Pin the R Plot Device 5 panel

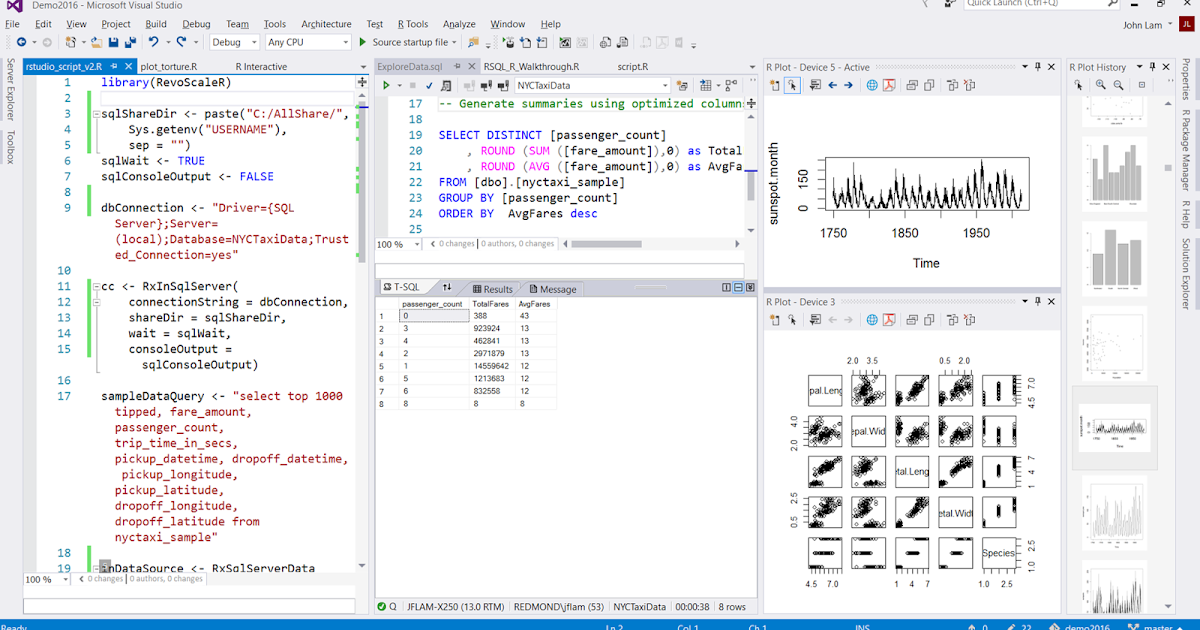1040,67
